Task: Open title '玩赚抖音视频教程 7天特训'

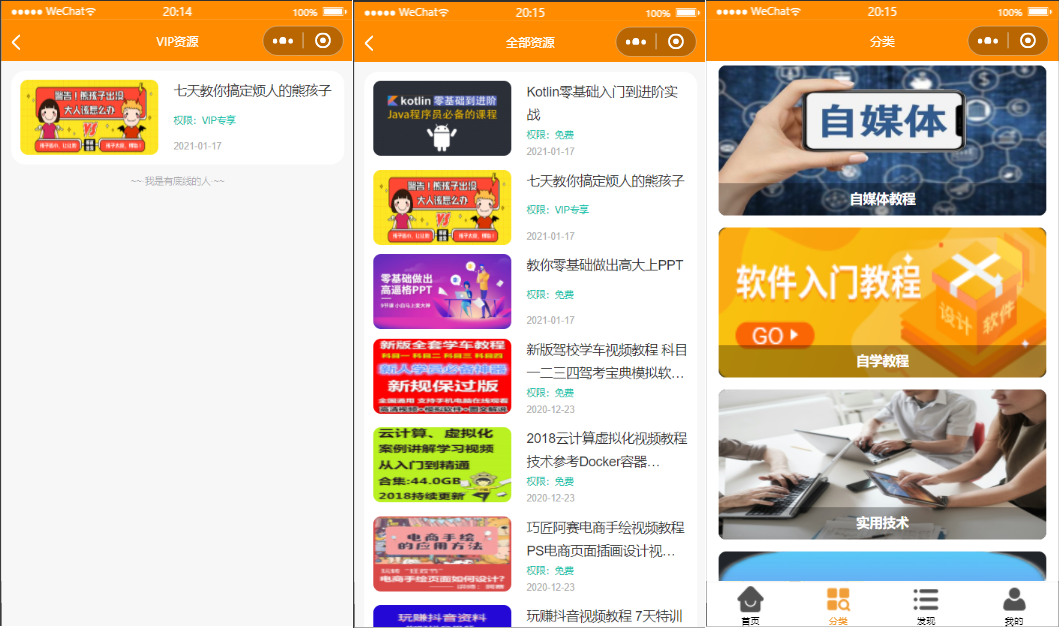Action: [x=604, y=616]
